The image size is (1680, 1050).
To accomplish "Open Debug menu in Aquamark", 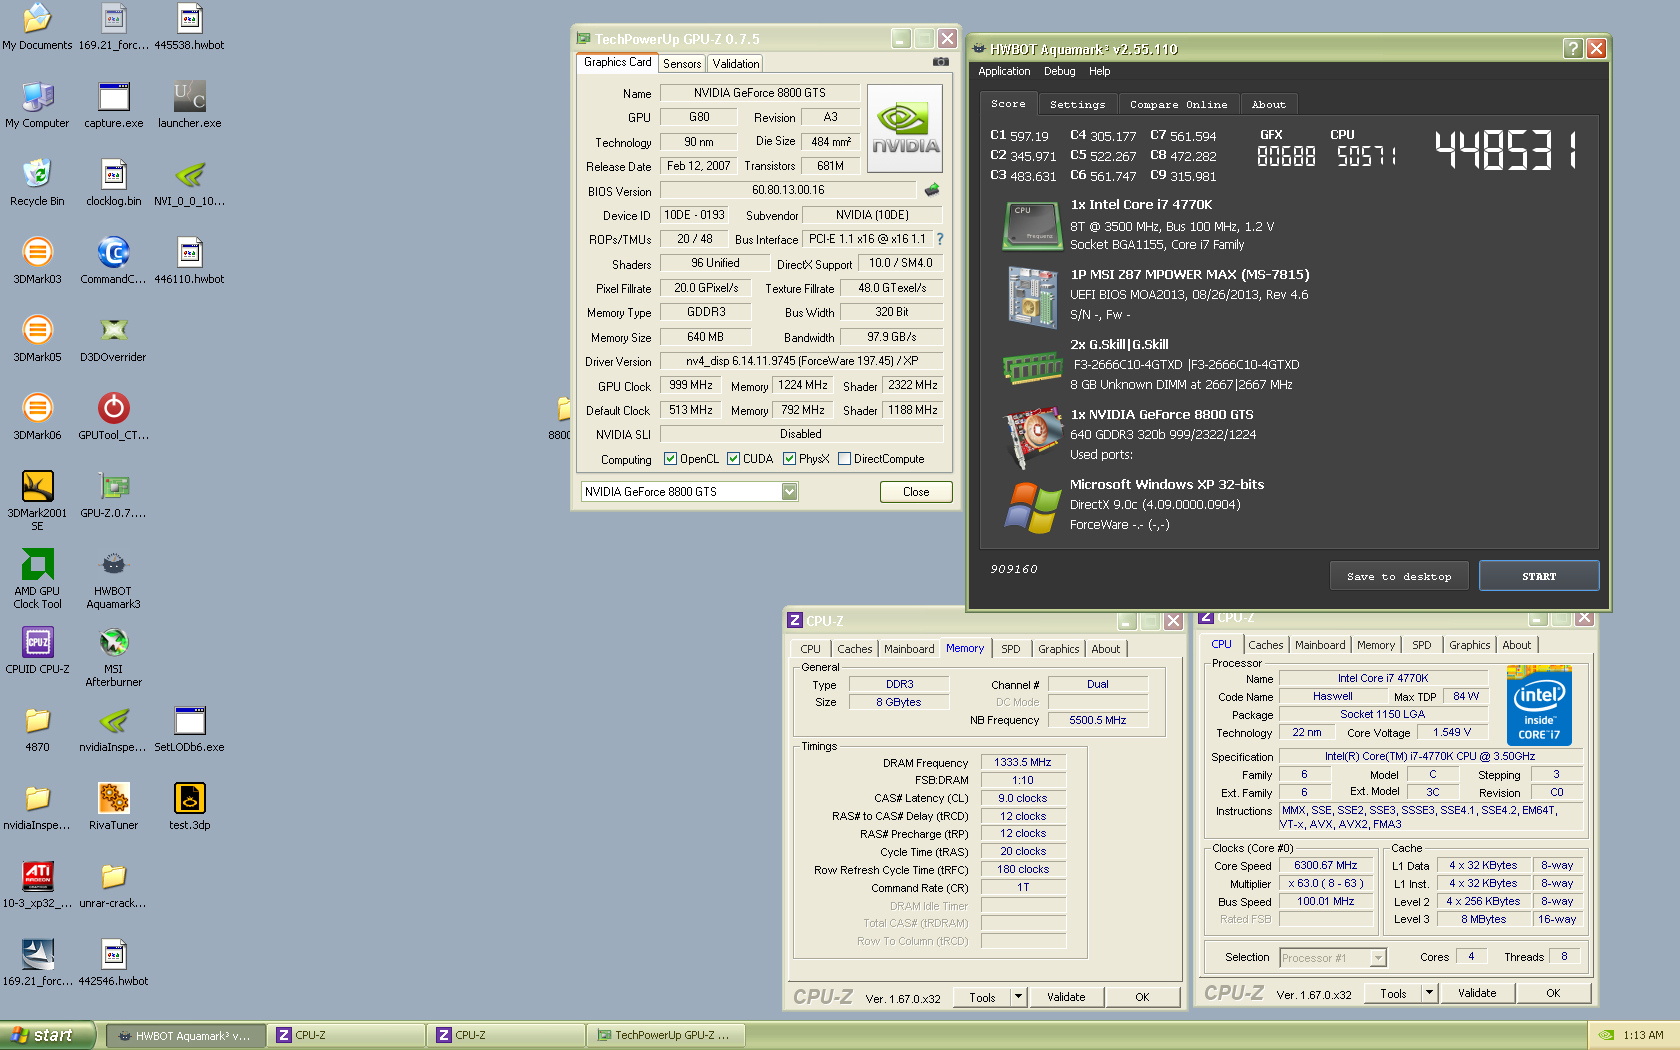I will point(1059,72).
